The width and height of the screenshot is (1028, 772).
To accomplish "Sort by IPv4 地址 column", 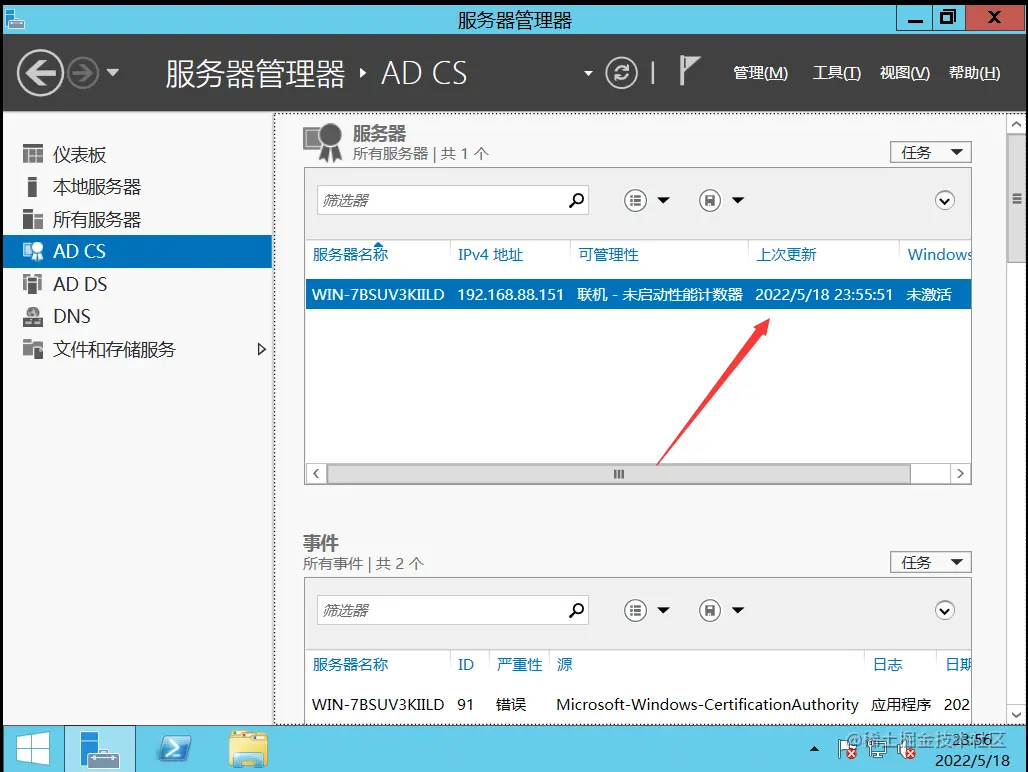I will tap(490, 254).
